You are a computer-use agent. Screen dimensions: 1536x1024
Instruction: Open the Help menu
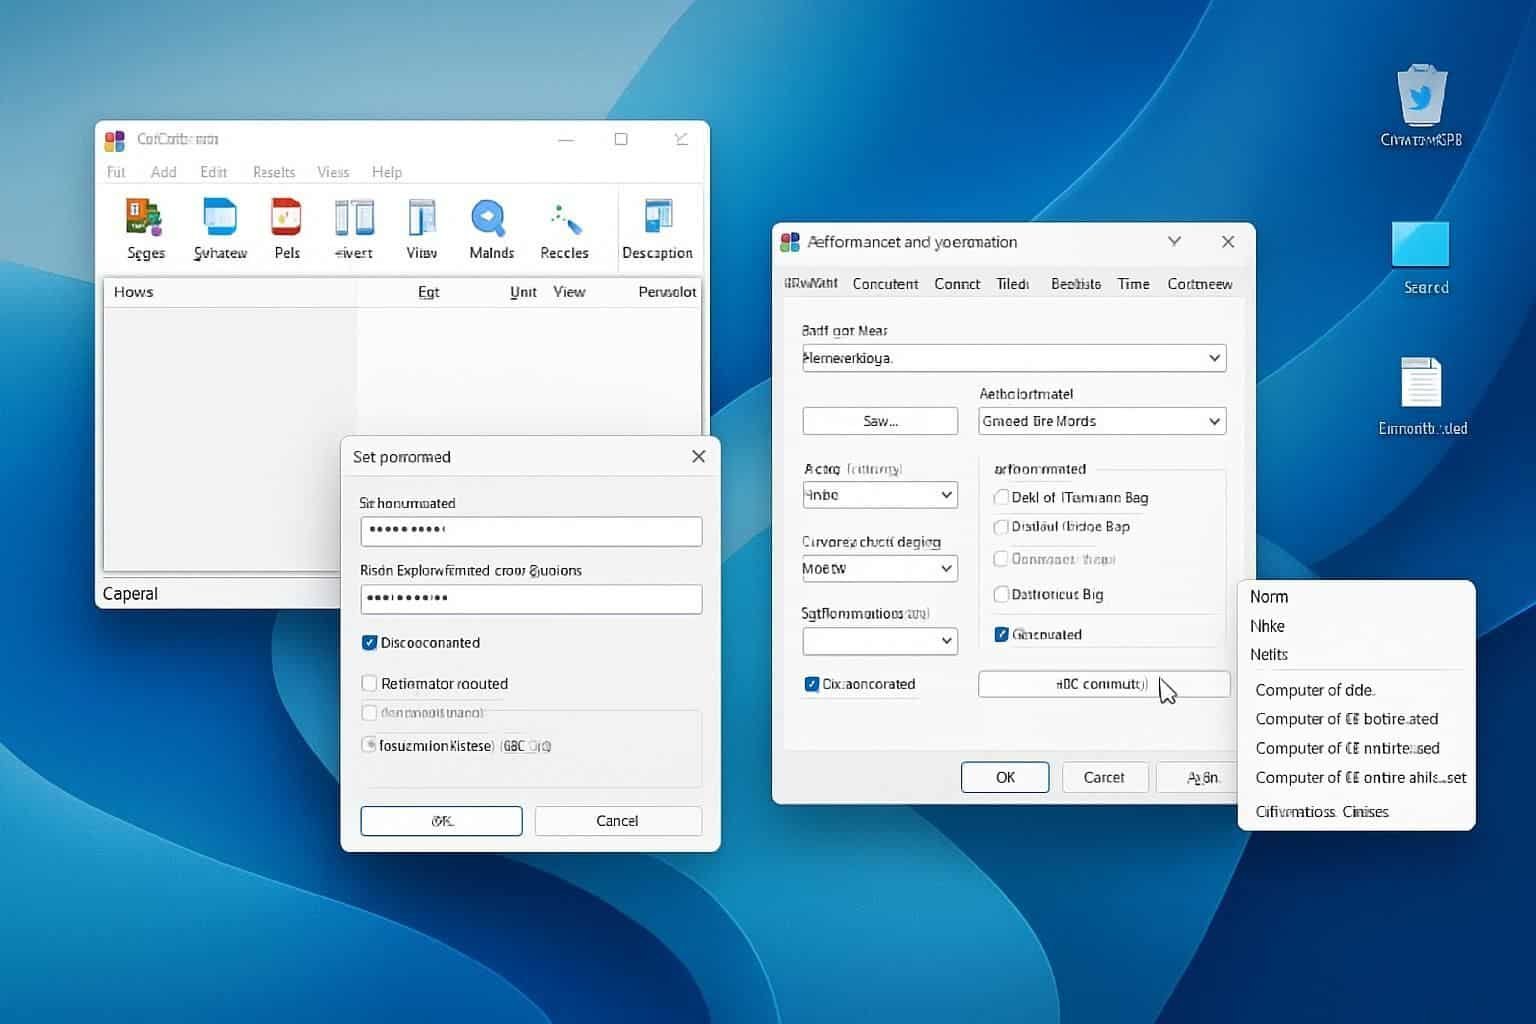point(387,172)
